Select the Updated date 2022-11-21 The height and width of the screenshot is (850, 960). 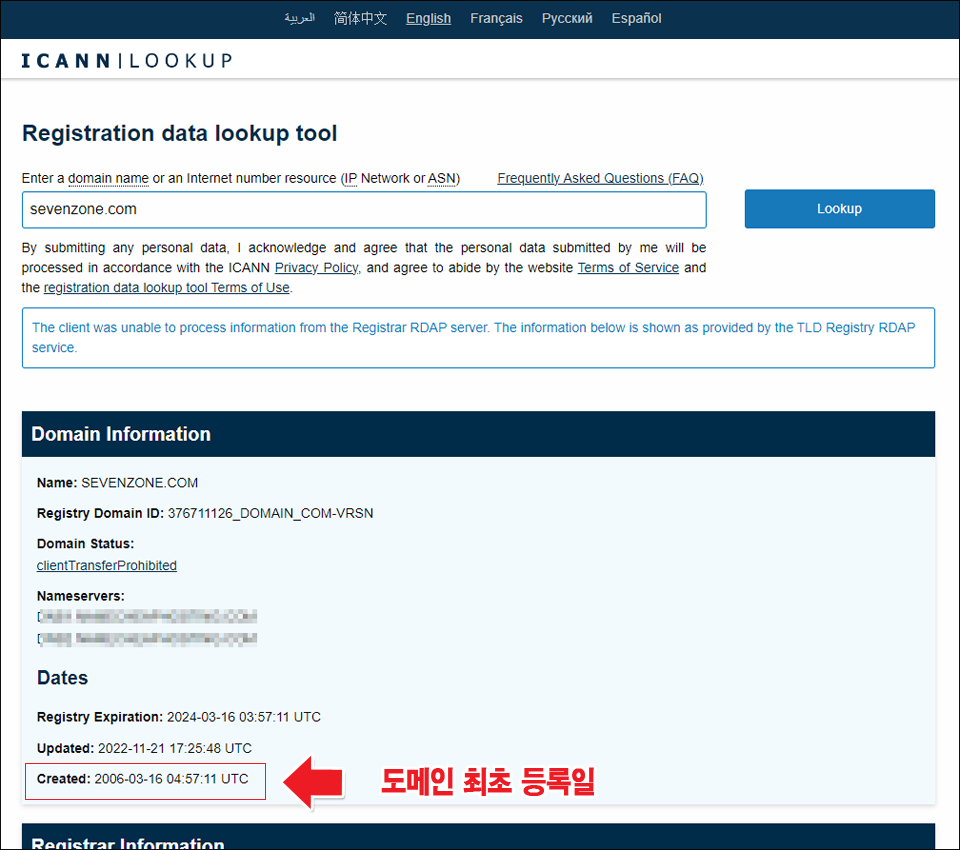(x=144, y=748)
